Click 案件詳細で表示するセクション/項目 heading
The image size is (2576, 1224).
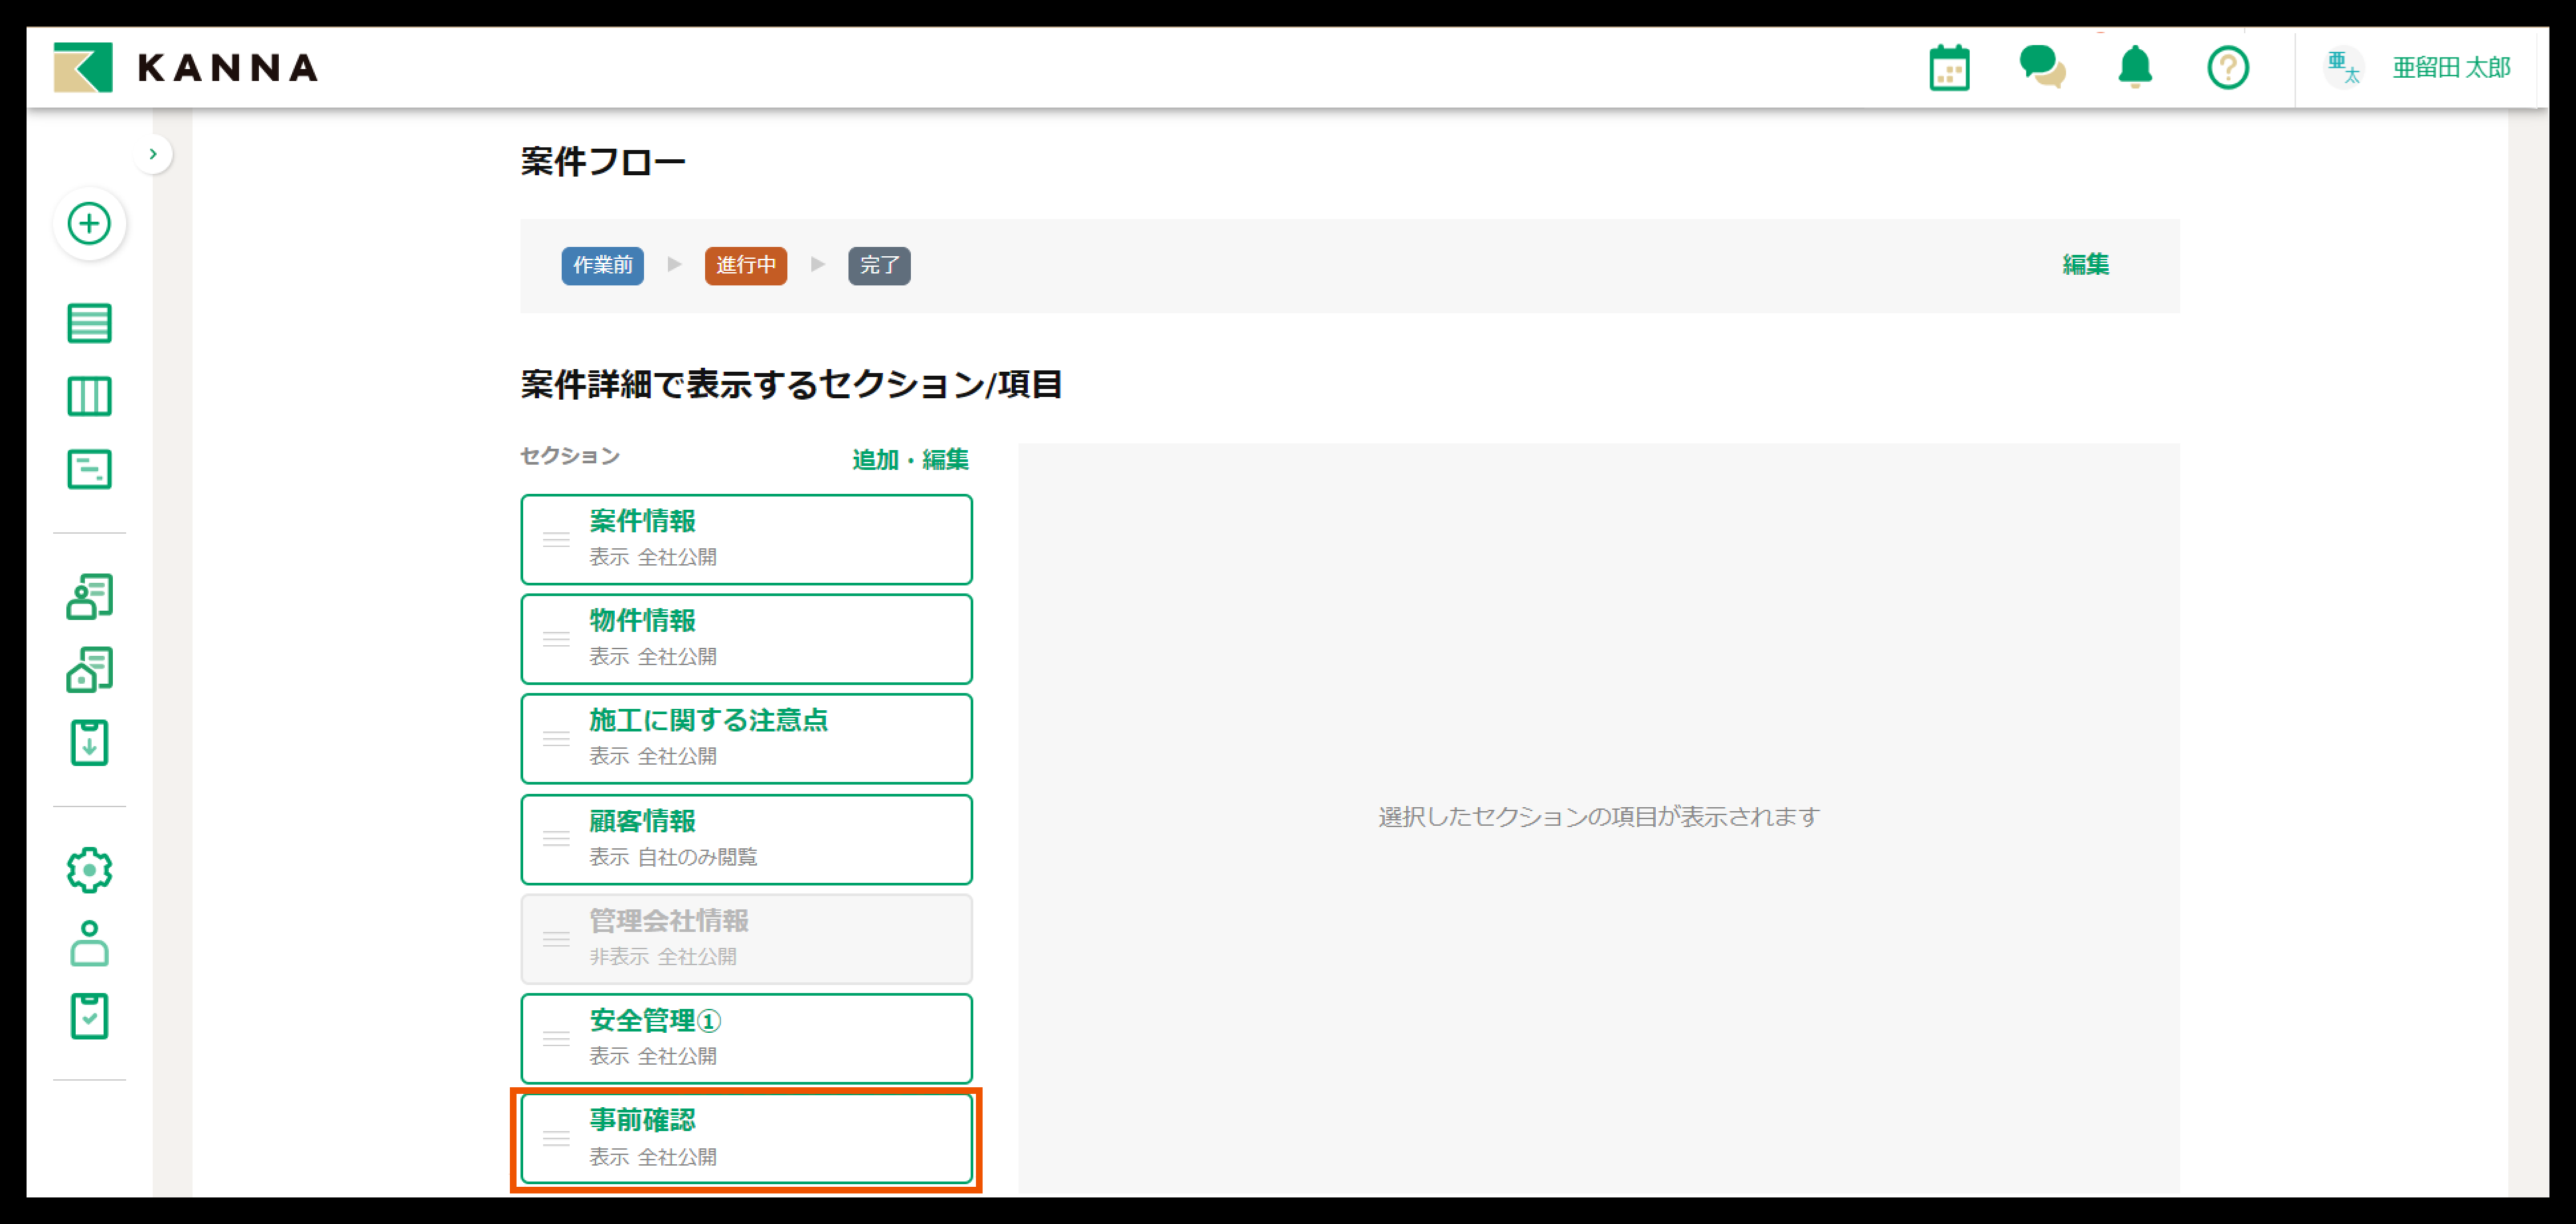791,385
